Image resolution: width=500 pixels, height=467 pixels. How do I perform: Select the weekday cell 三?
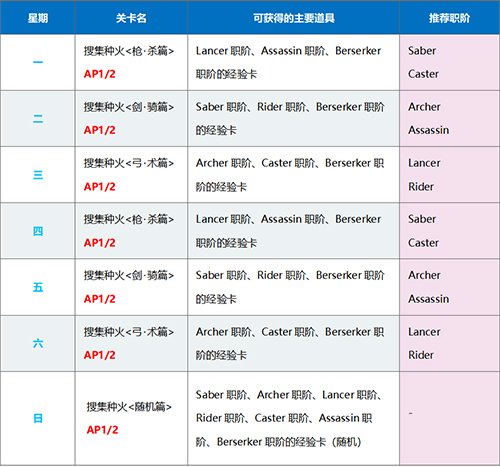(38, 175)
